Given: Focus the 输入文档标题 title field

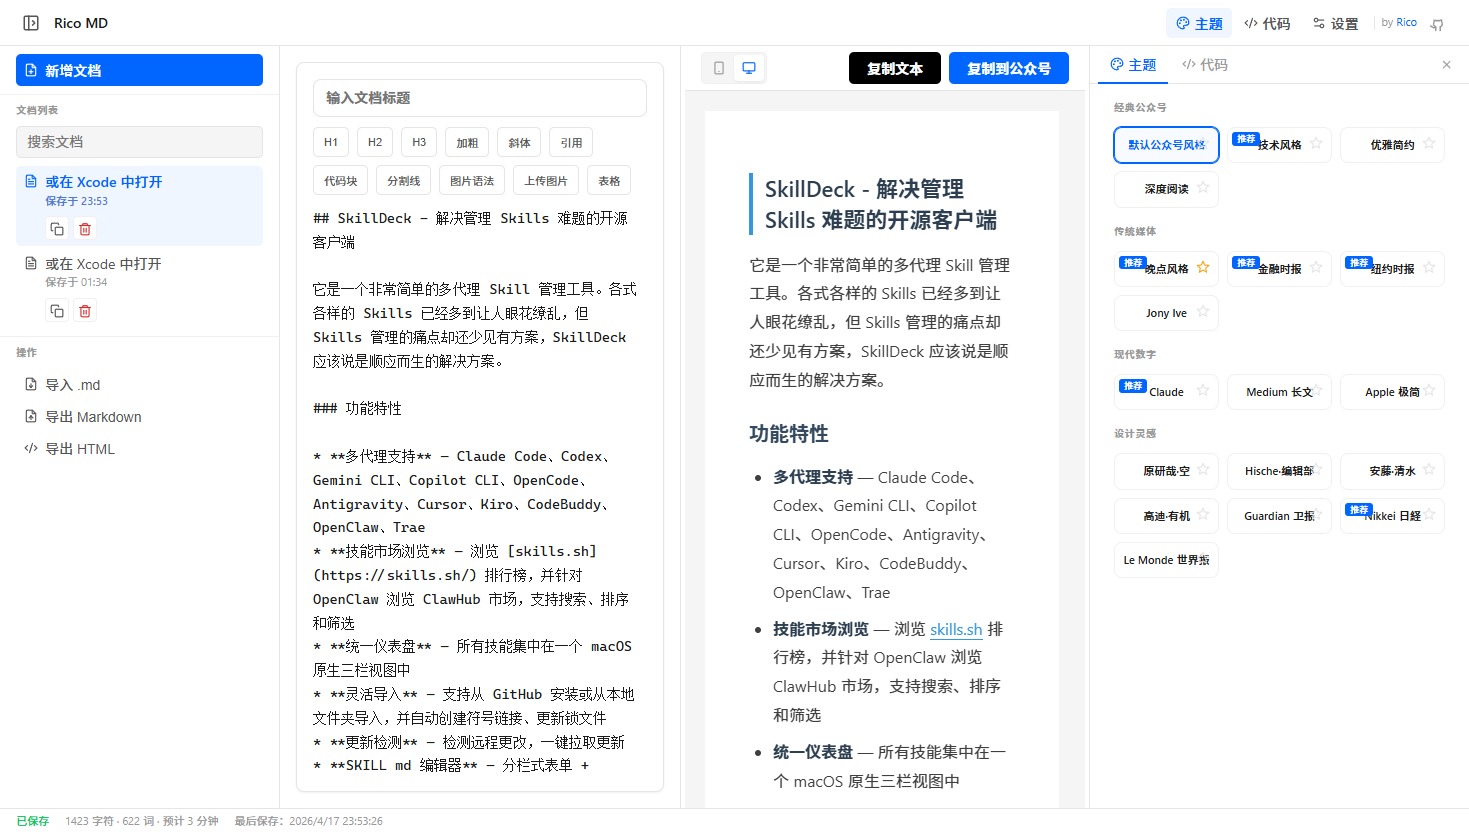Looking at the screenshot, I should coord(480,98).
